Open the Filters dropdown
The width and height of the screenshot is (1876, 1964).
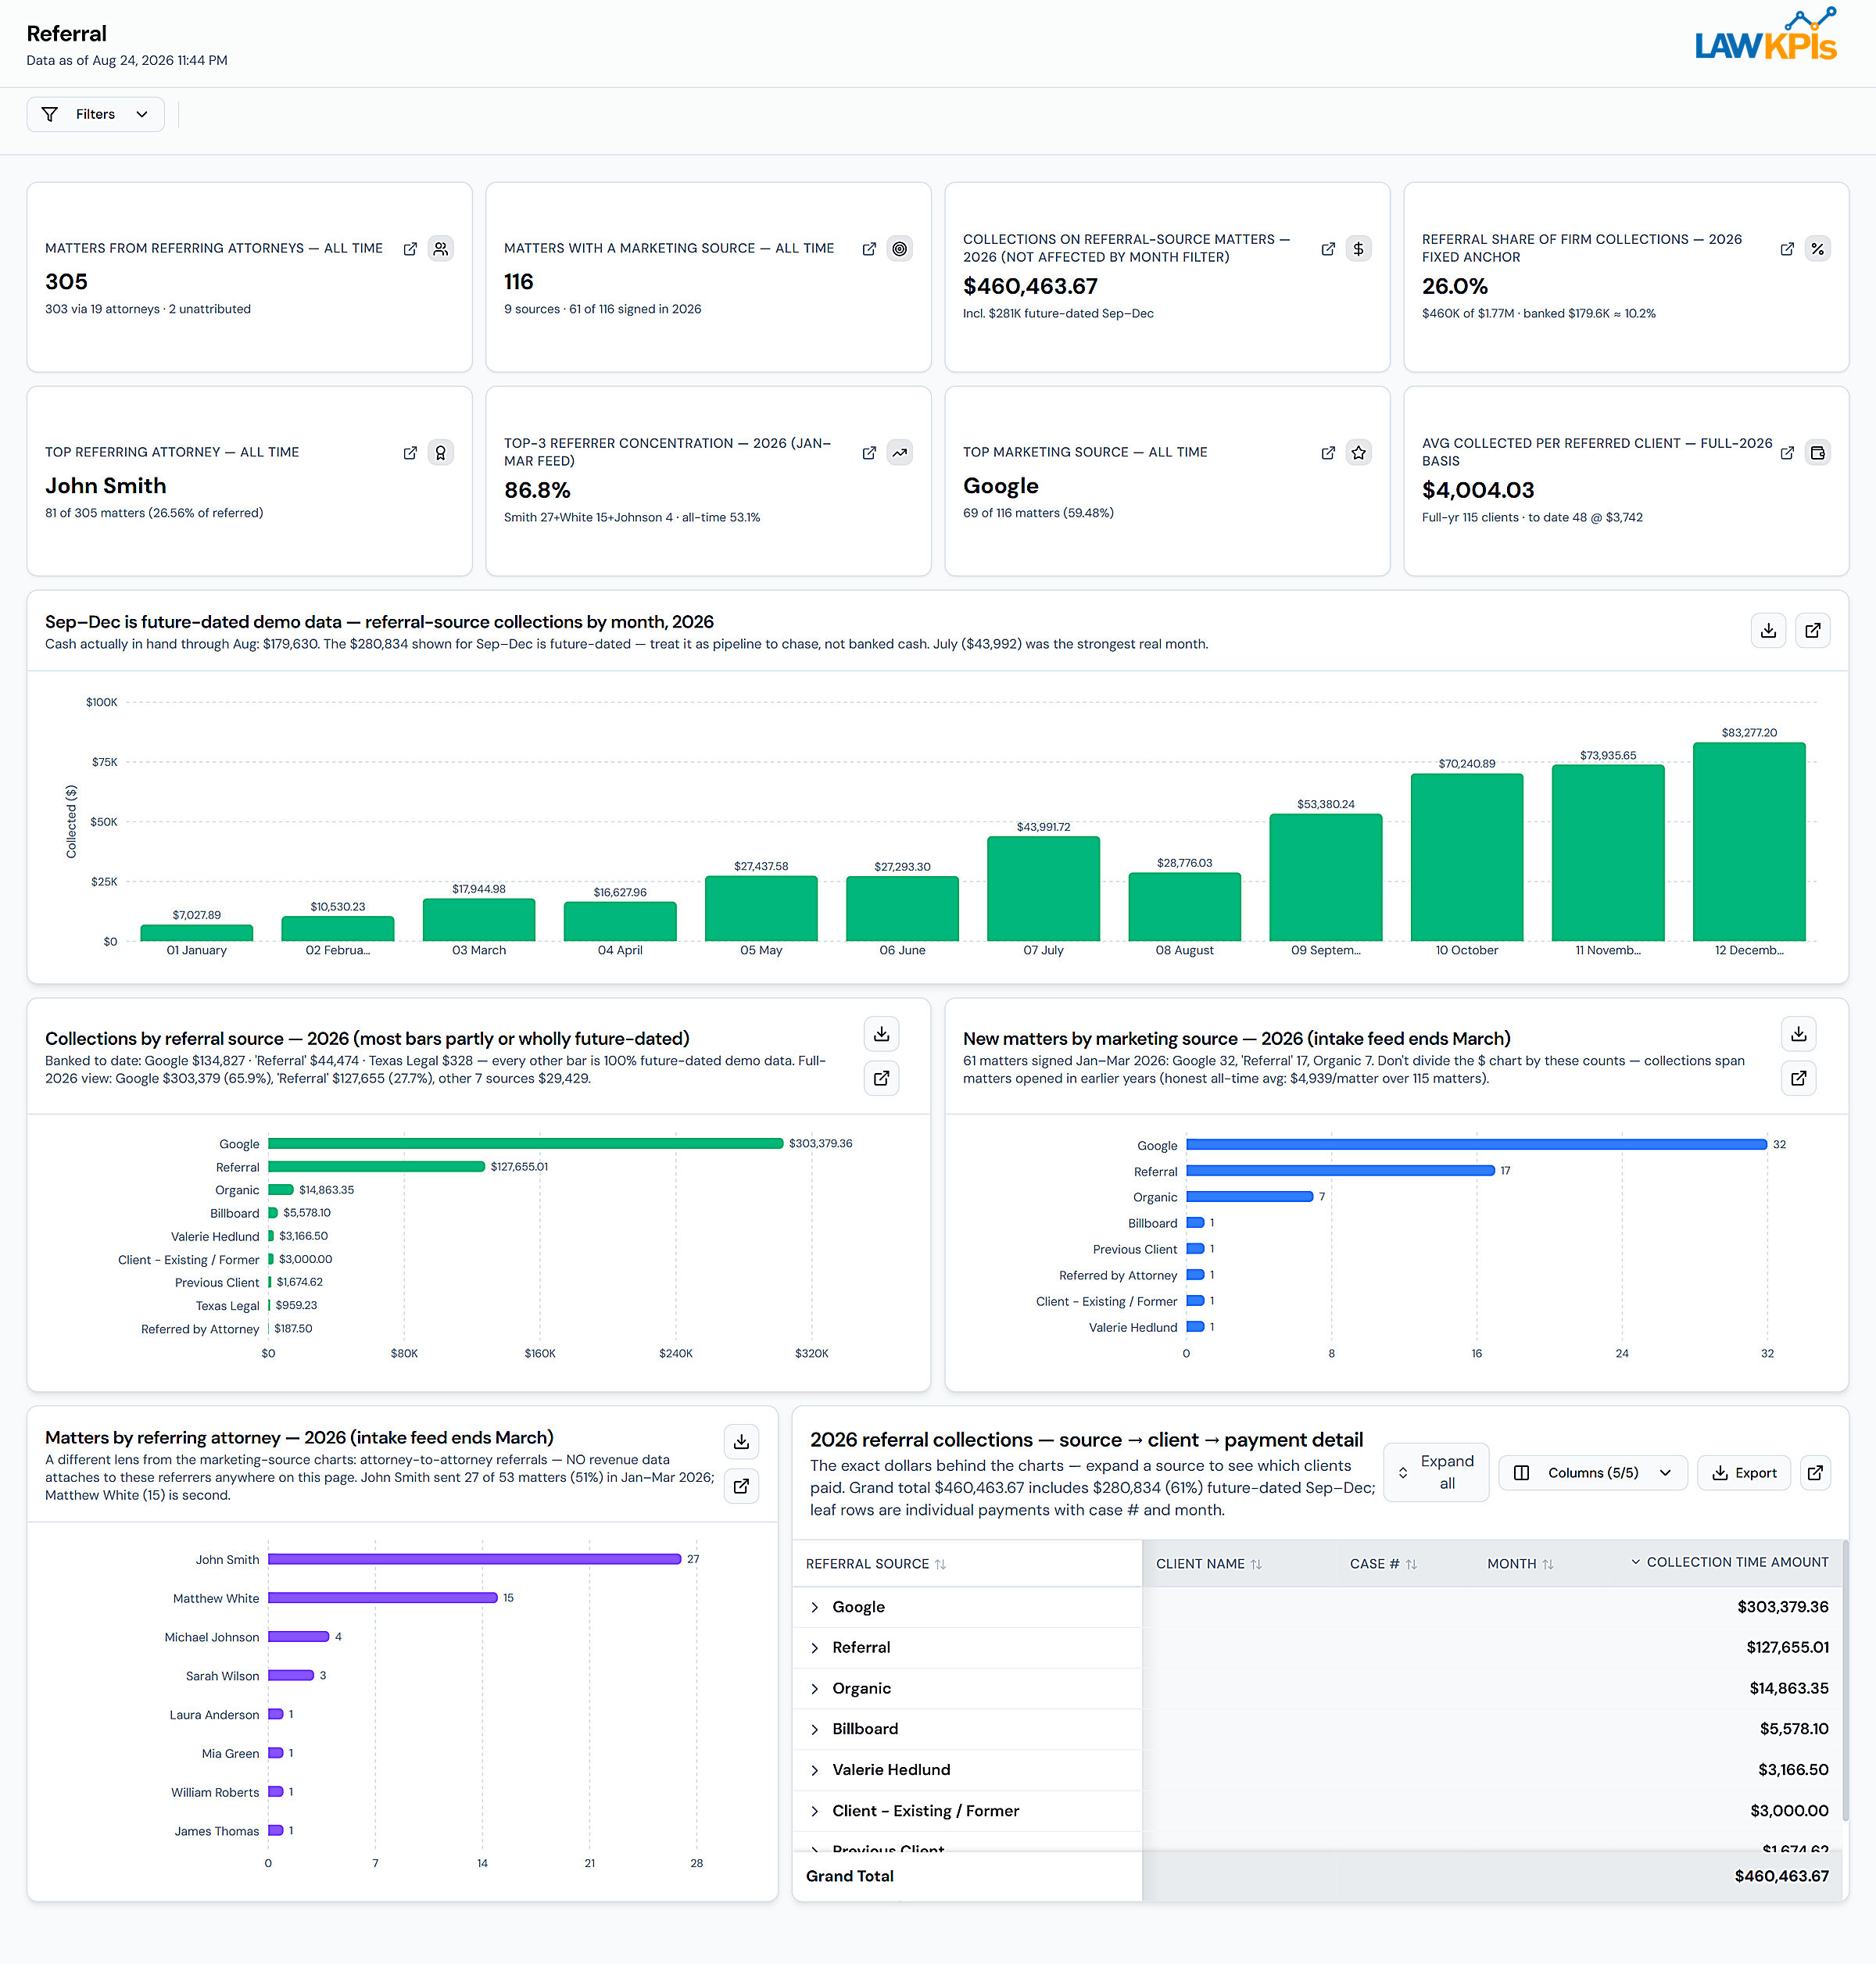(95, 114)
